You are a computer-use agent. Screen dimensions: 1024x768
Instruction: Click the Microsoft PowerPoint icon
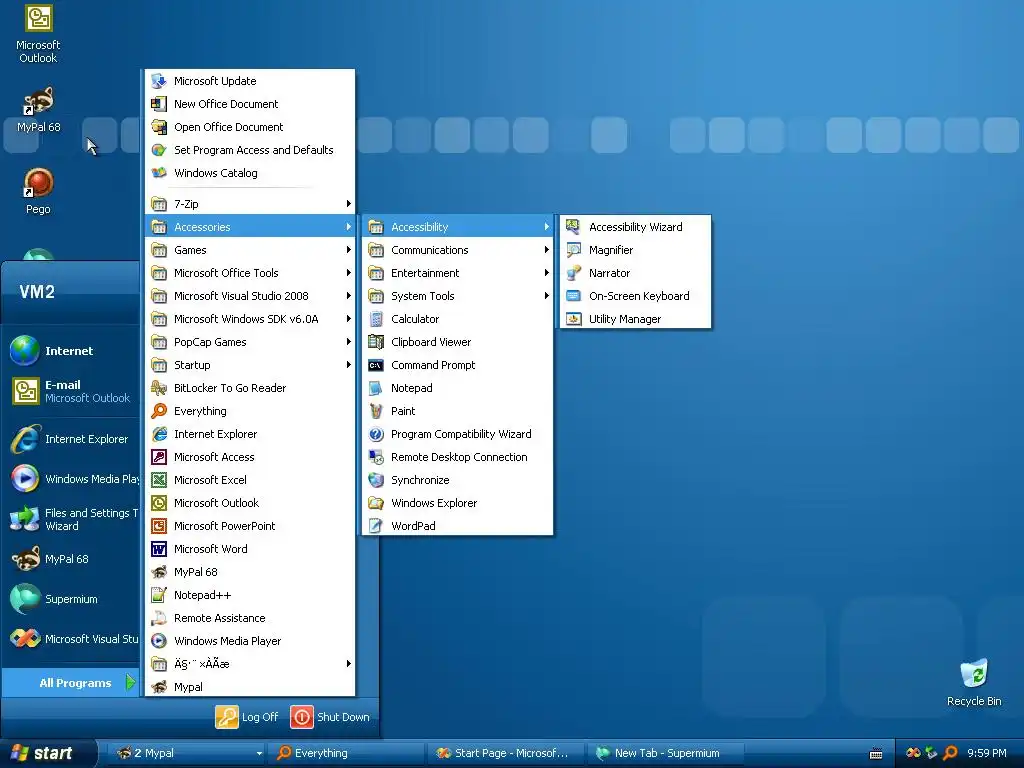(159, 526)
